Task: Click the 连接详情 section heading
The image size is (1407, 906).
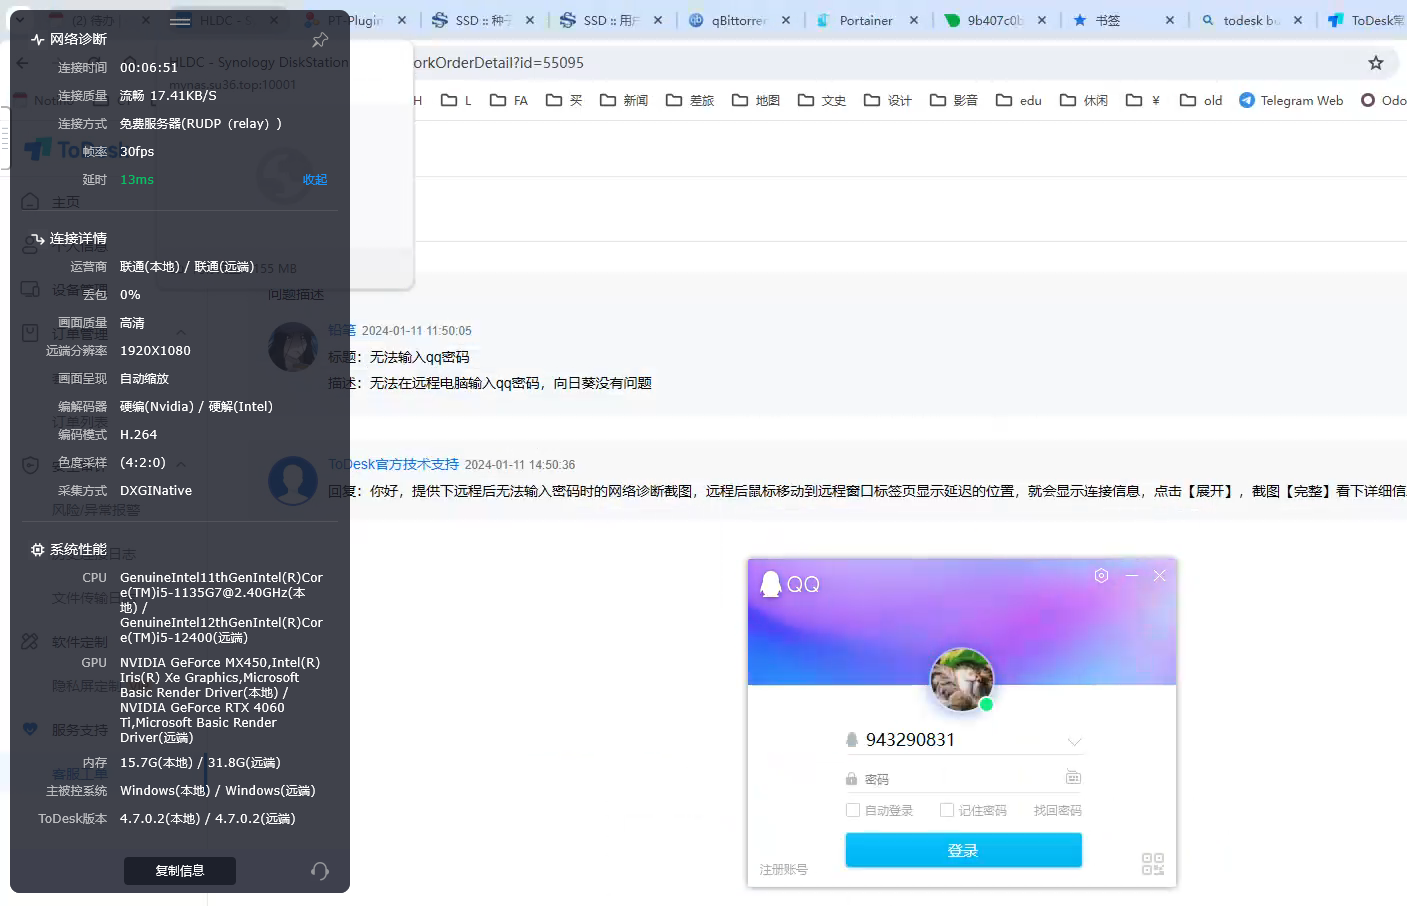Action: pos(78,239)
